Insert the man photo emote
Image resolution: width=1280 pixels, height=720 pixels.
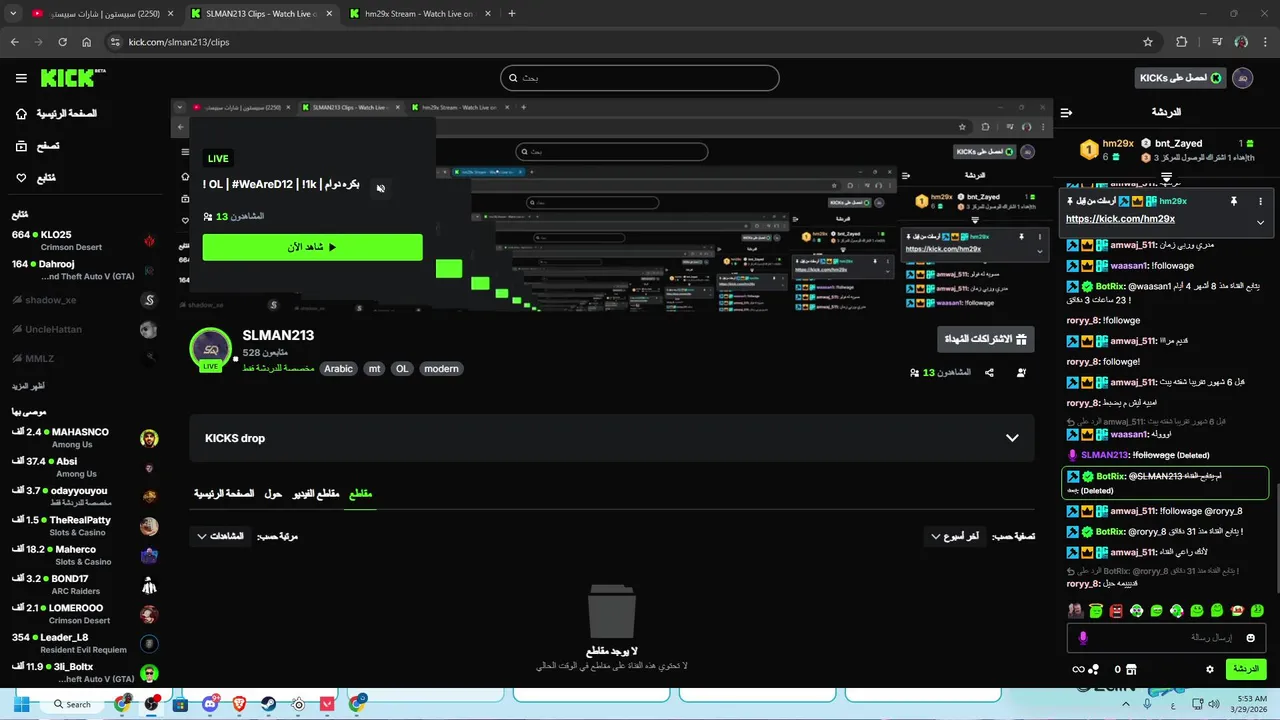(1075, 610)
